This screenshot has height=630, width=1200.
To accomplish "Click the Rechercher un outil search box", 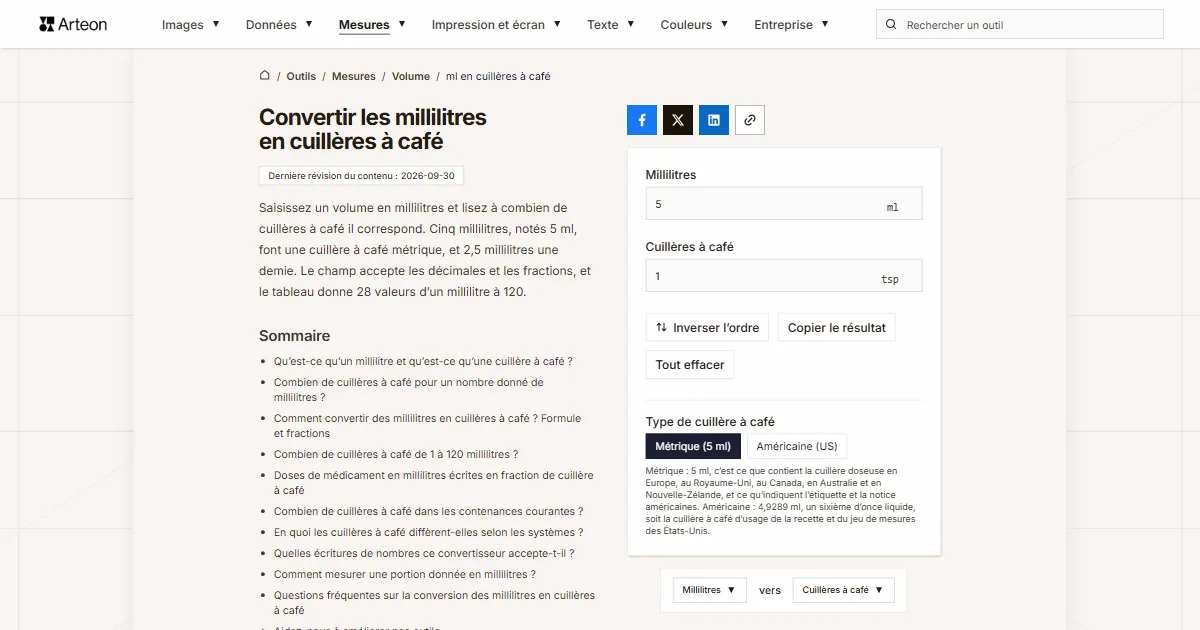I will tap(1020, 25).
